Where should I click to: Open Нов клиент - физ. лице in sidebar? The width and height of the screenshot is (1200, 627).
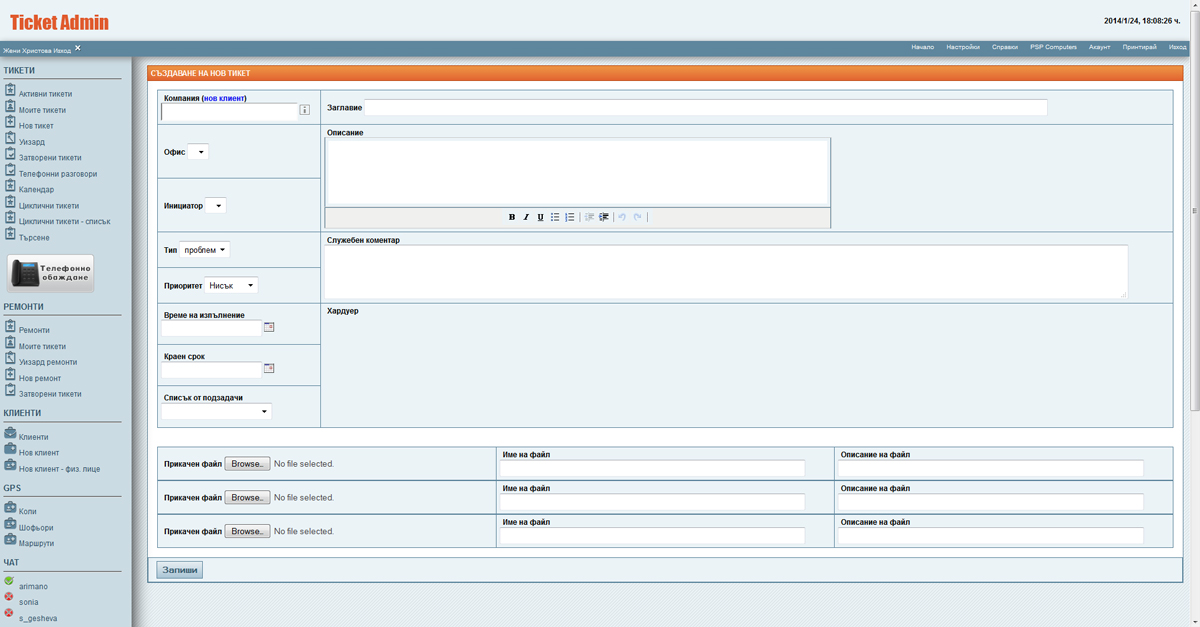[60, 469]
